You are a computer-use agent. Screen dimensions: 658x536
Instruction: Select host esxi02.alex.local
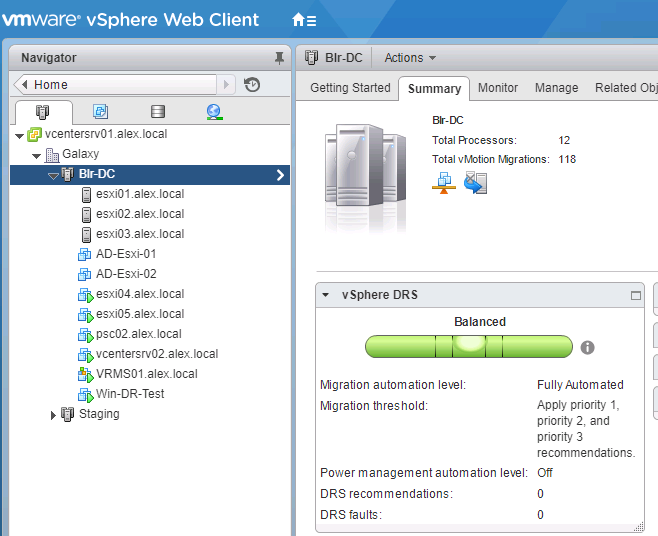[x=139, y=214]
